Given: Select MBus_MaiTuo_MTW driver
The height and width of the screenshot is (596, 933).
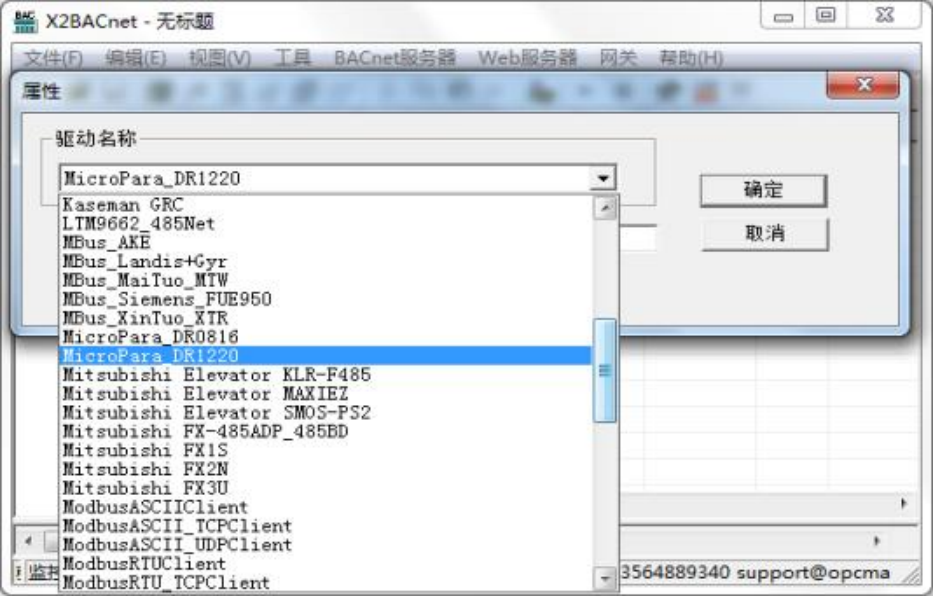Looking at the screenshot, I should (x=325, y=280).
